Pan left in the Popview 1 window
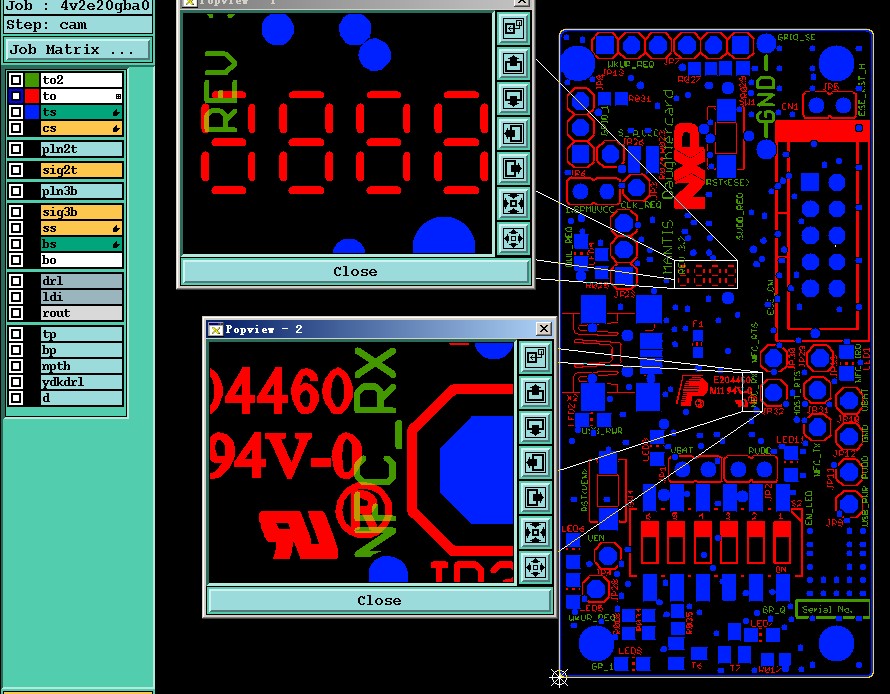Viewport: 890px width, 694px height. (513, 133)
